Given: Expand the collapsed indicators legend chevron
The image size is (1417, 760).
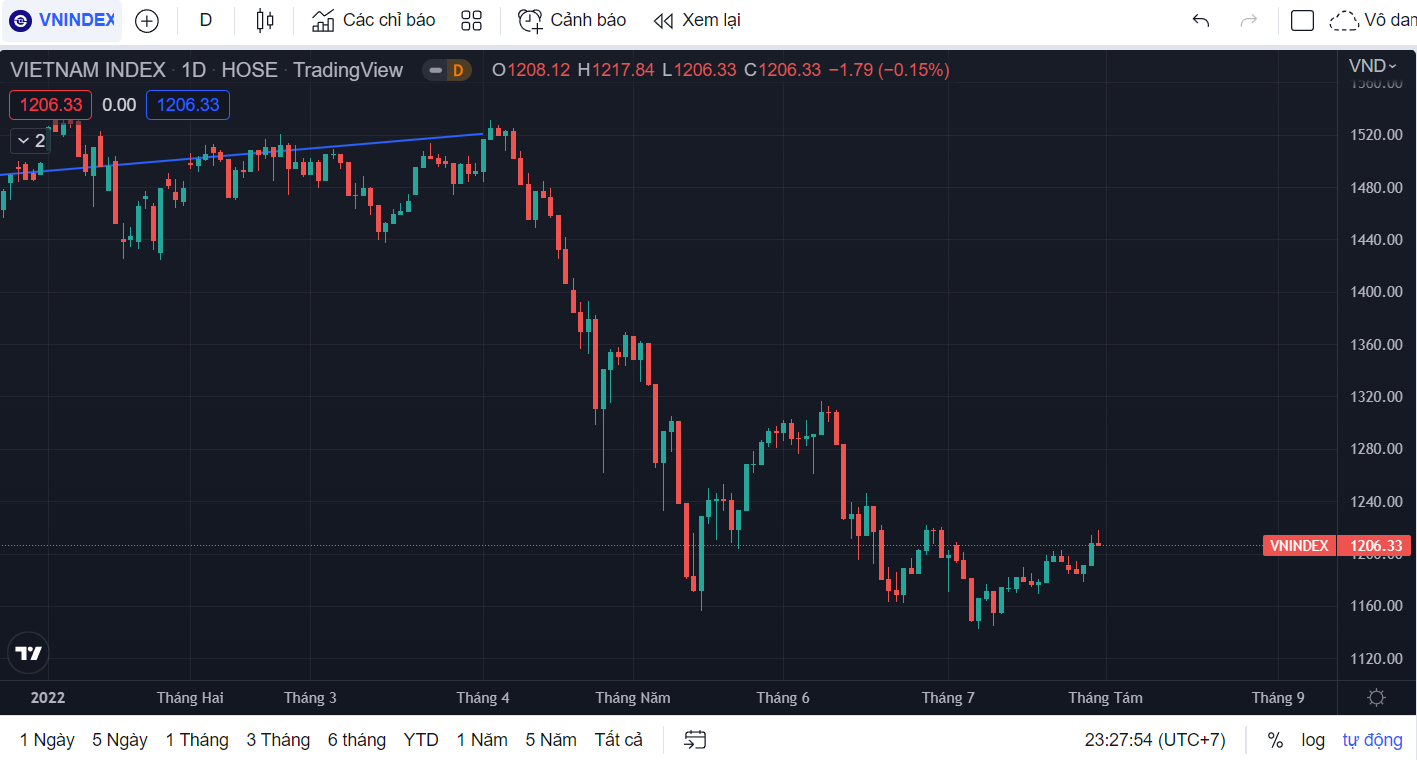Looking at the screenshot, I should [x=31, y=141].
